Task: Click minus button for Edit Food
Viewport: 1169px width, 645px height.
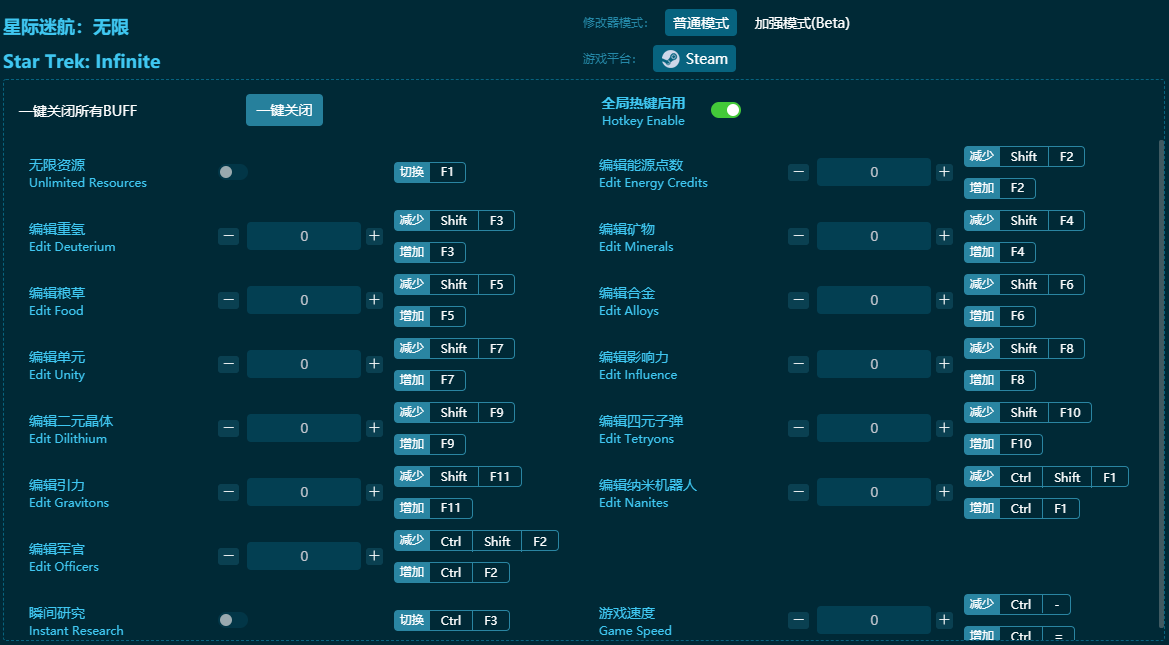Action: tap(229, 301)
